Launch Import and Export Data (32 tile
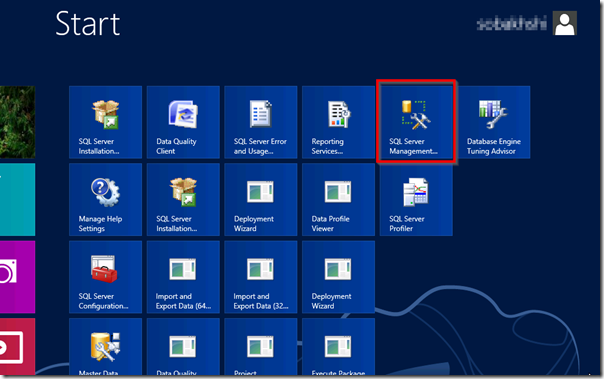This screenshot has width=604, height=379. 261,277
